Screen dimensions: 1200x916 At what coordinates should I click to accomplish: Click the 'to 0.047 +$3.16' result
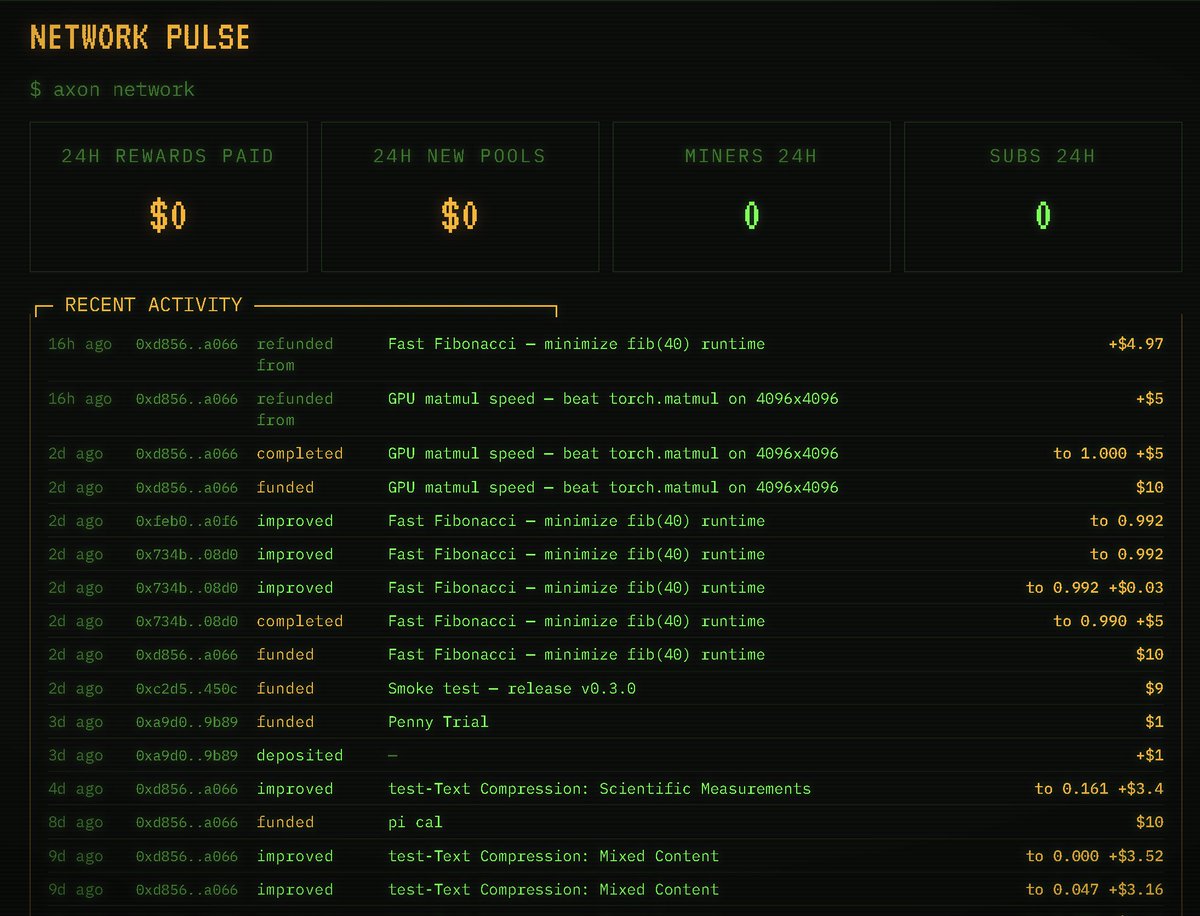1095,890
